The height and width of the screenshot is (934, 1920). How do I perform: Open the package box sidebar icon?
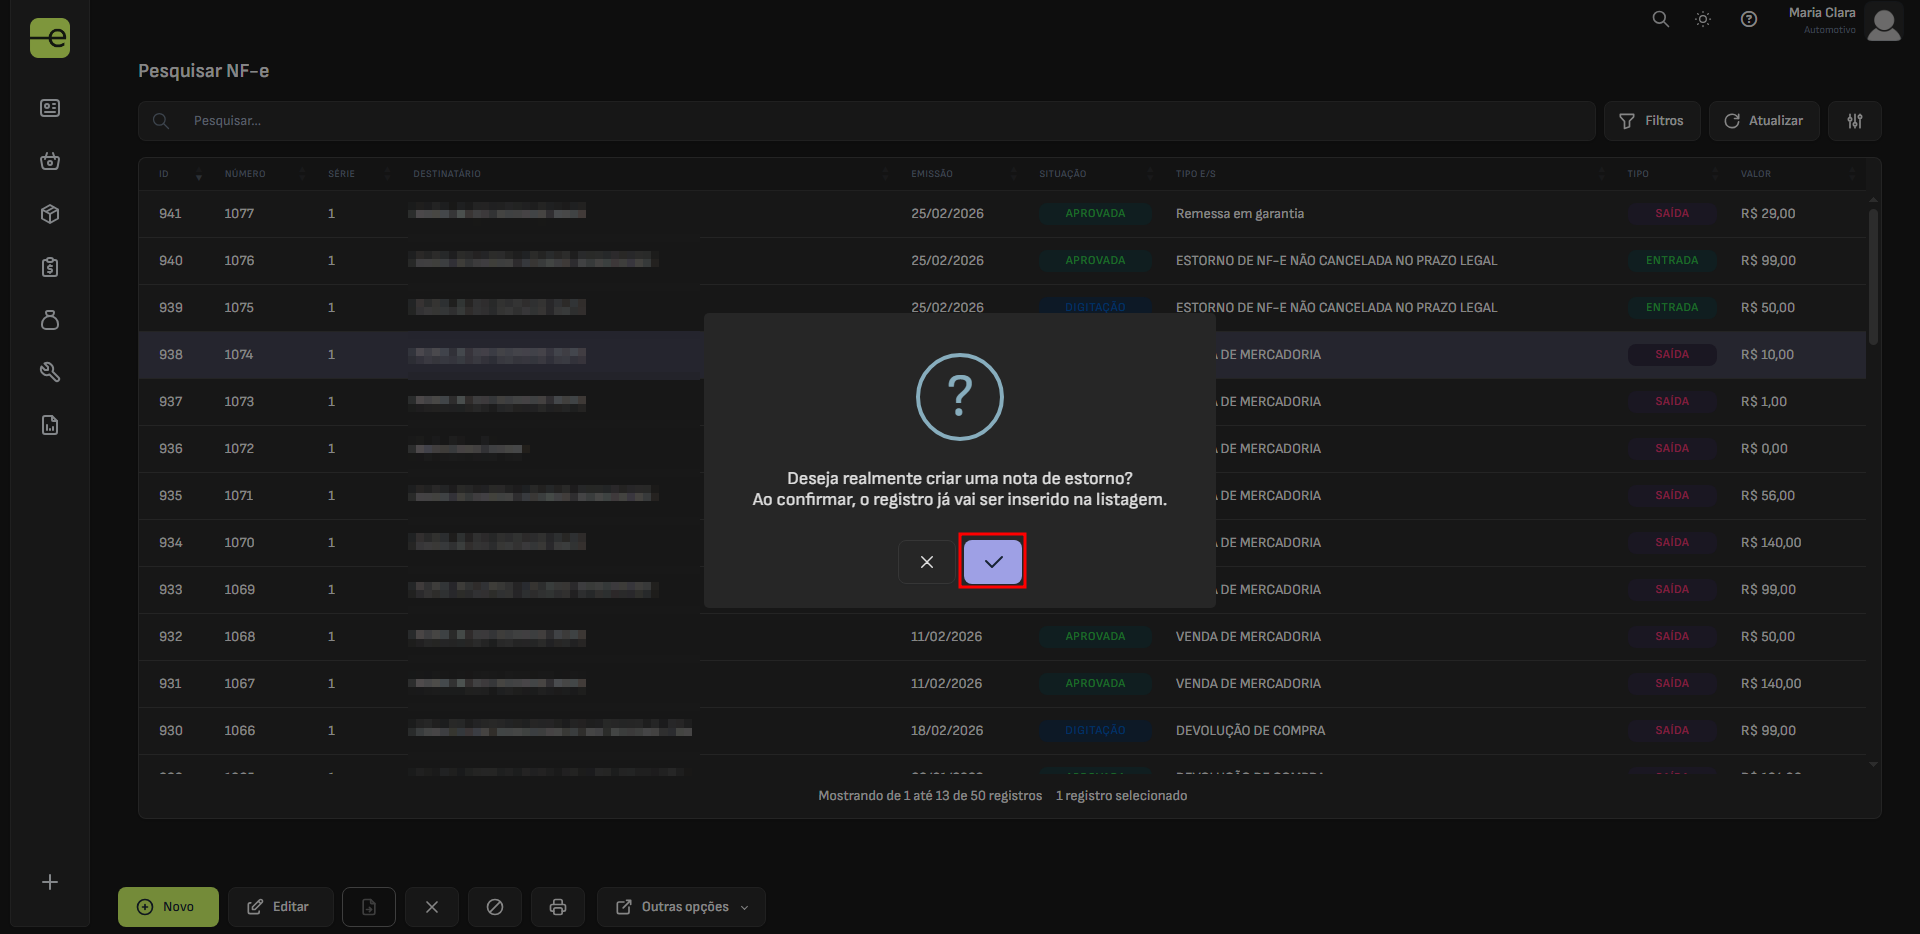[50, 214]
